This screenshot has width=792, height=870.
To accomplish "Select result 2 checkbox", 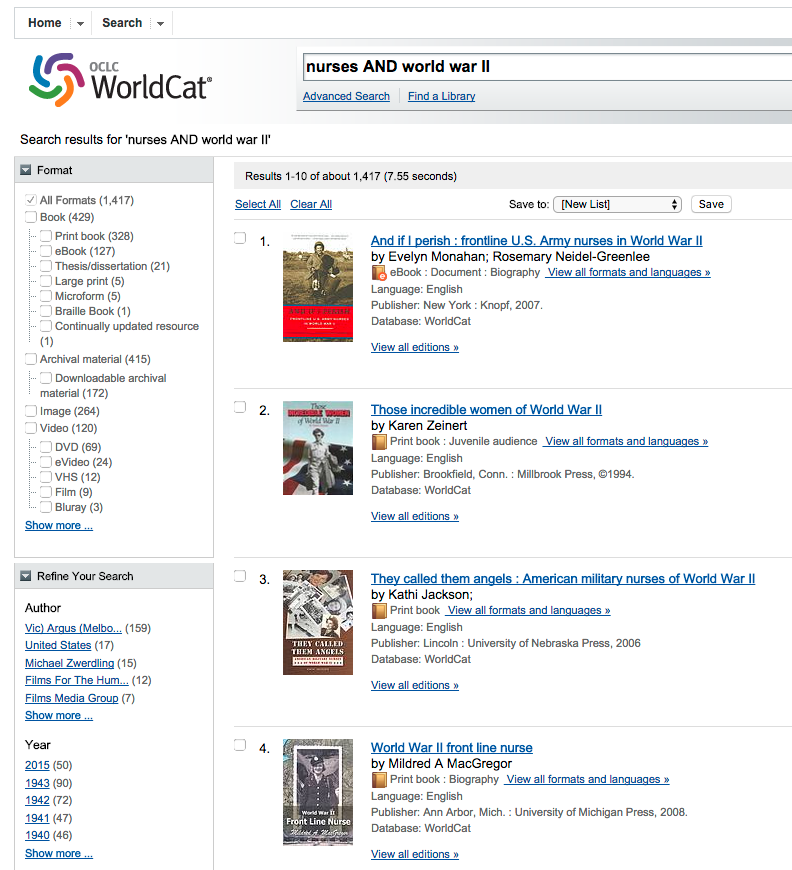I will (x=240, y=407).
